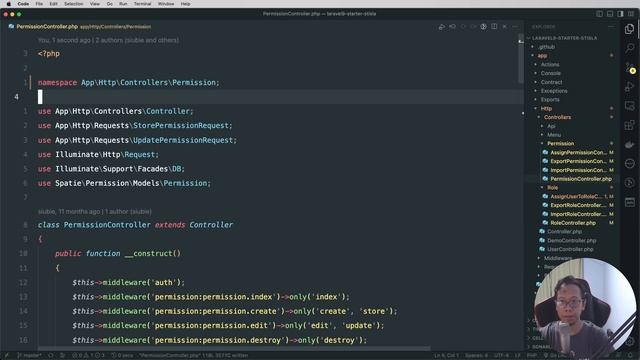Collapse the Controllers folder
The width and height of the screenshot is (640, 360).
point(557,117)
